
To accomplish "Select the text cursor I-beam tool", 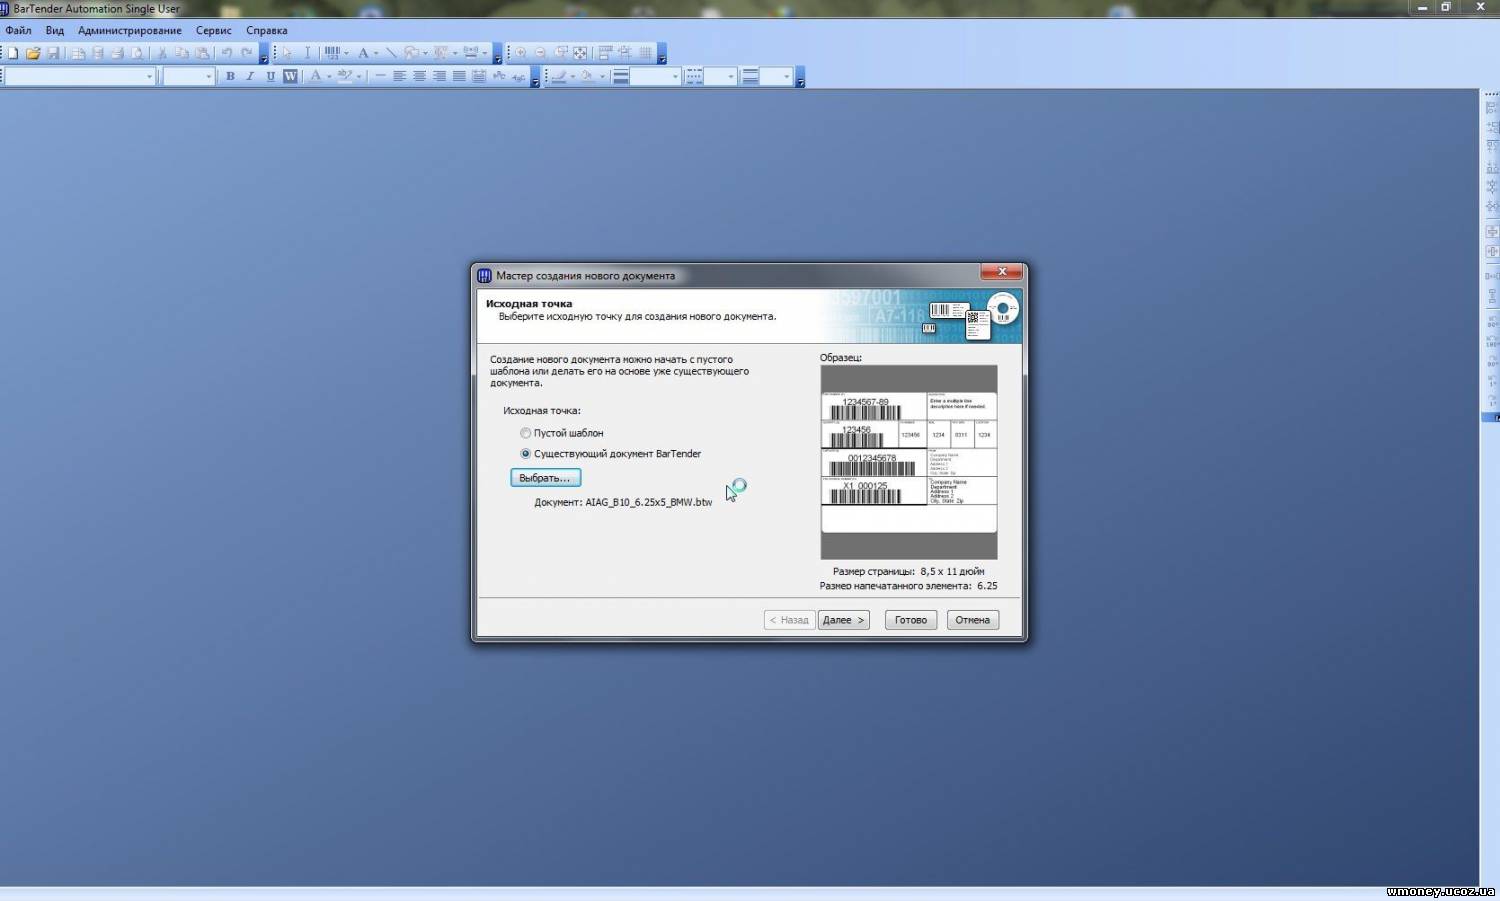I will (x=307, y=52).
